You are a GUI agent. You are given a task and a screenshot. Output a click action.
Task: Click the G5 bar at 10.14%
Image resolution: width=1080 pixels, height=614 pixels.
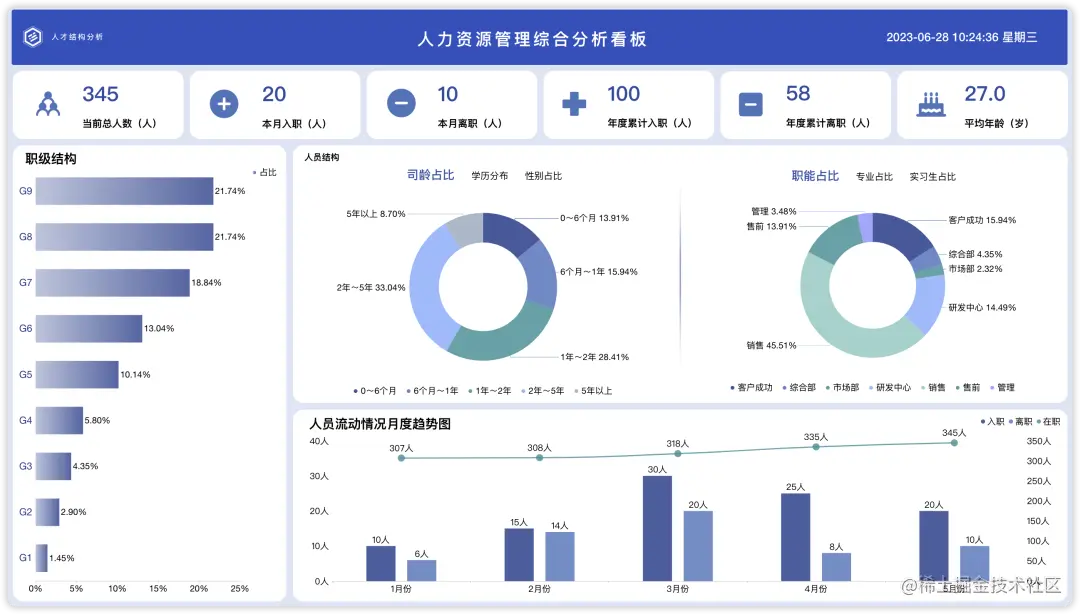(x=77, y=374)
